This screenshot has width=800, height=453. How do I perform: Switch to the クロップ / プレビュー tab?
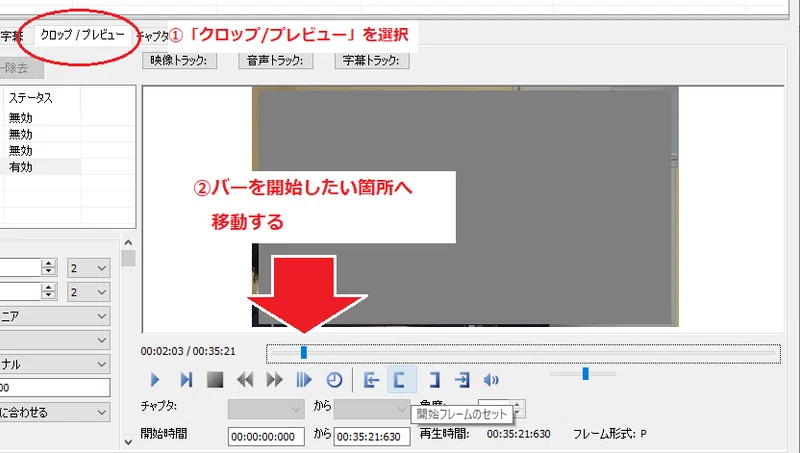pos(83,35)
